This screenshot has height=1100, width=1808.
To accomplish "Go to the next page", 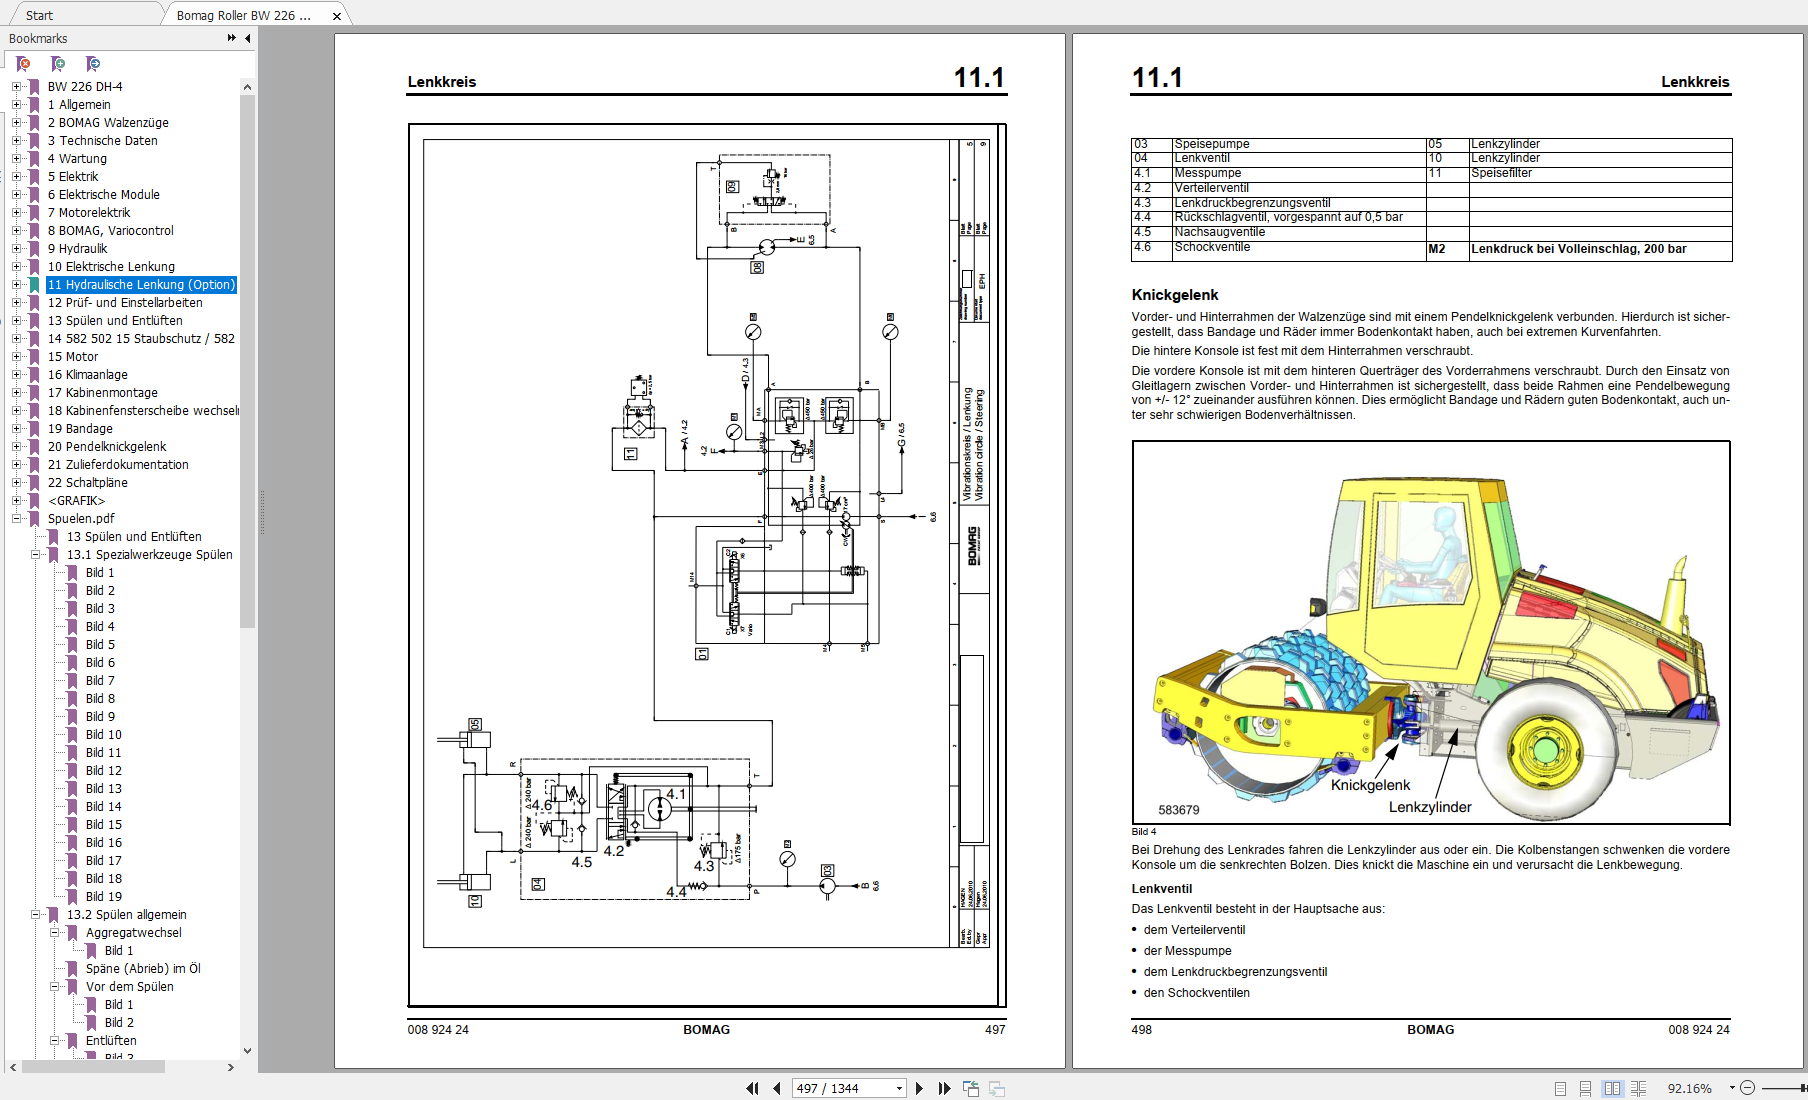I will (x=919, y=1088).
